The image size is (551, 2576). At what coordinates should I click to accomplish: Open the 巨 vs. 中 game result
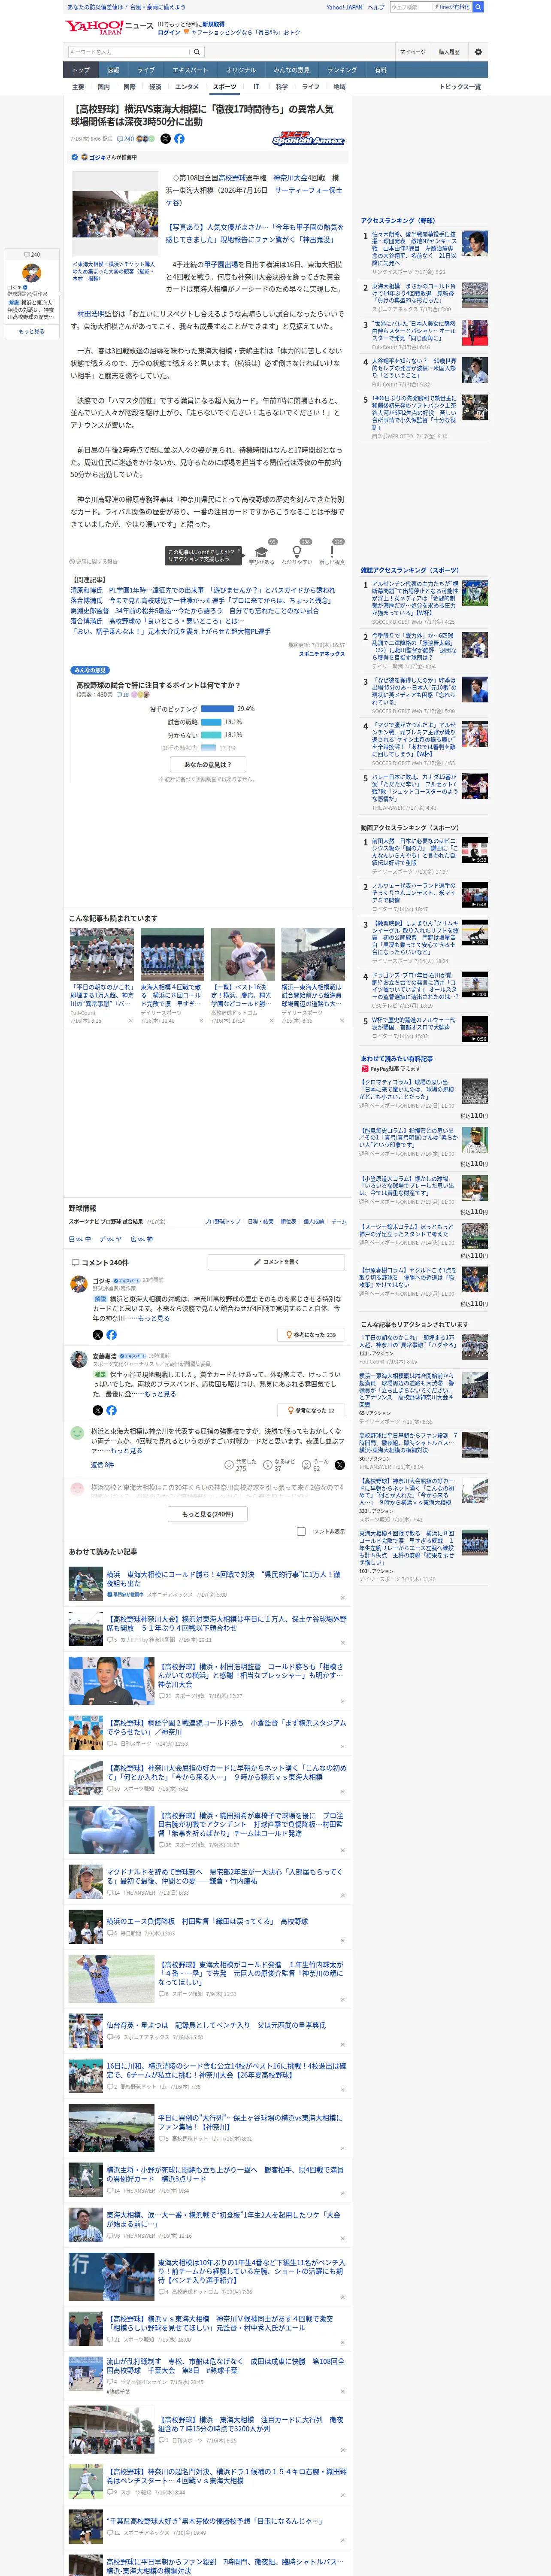click(79, 1239)
